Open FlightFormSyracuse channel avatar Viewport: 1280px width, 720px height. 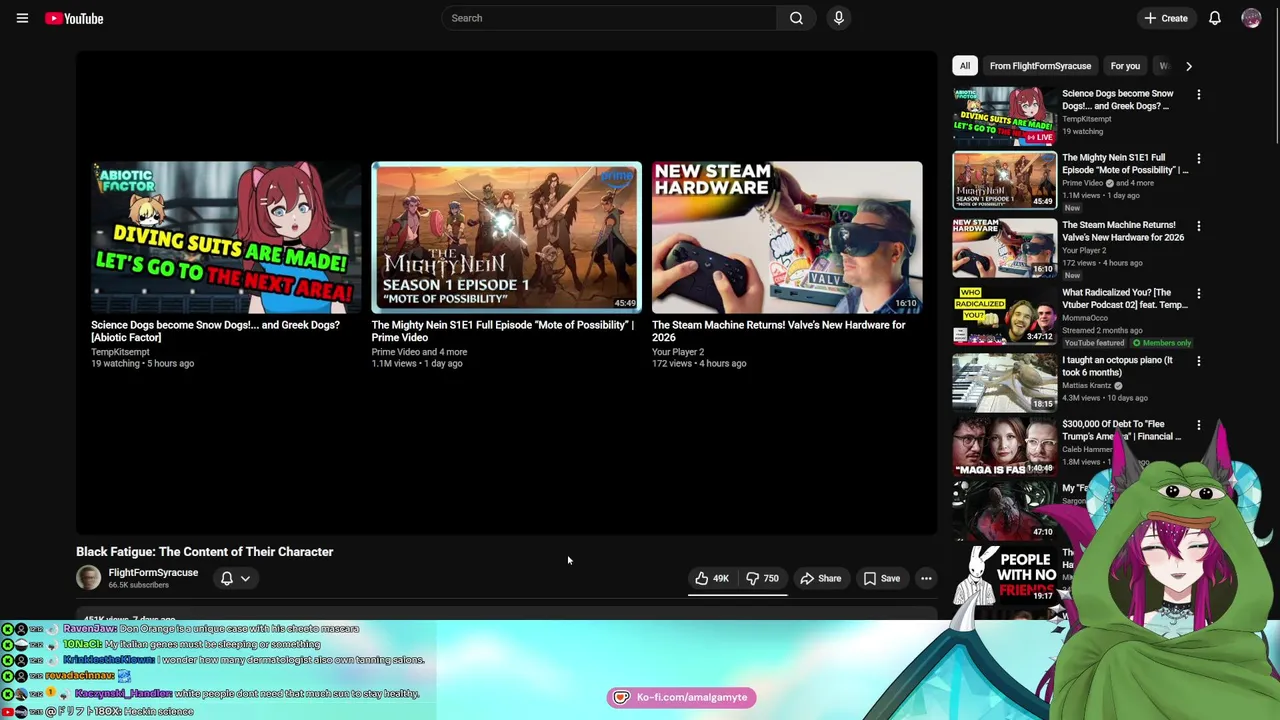pyautogui.click(x=89, y=578)
